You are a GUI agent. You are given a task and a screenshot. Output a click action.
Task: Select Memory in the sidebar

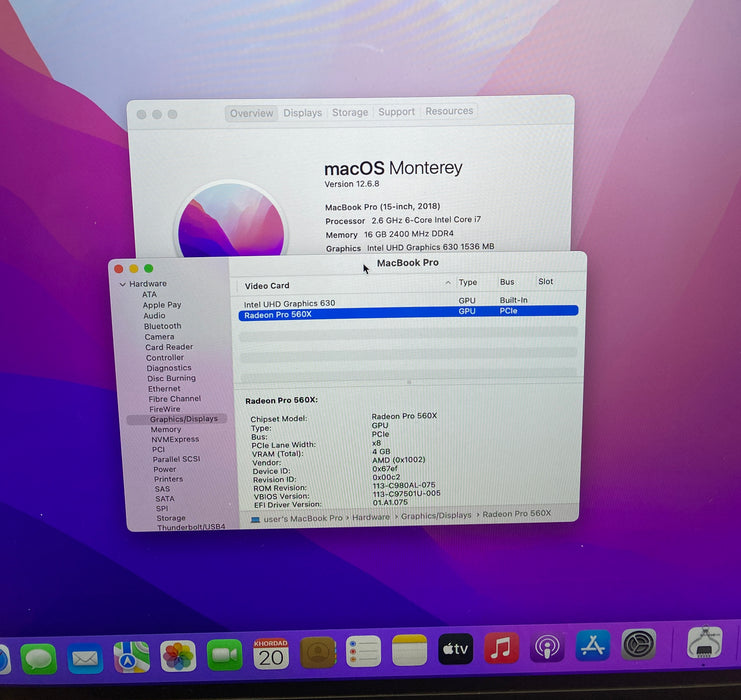[x=166, y=430]
